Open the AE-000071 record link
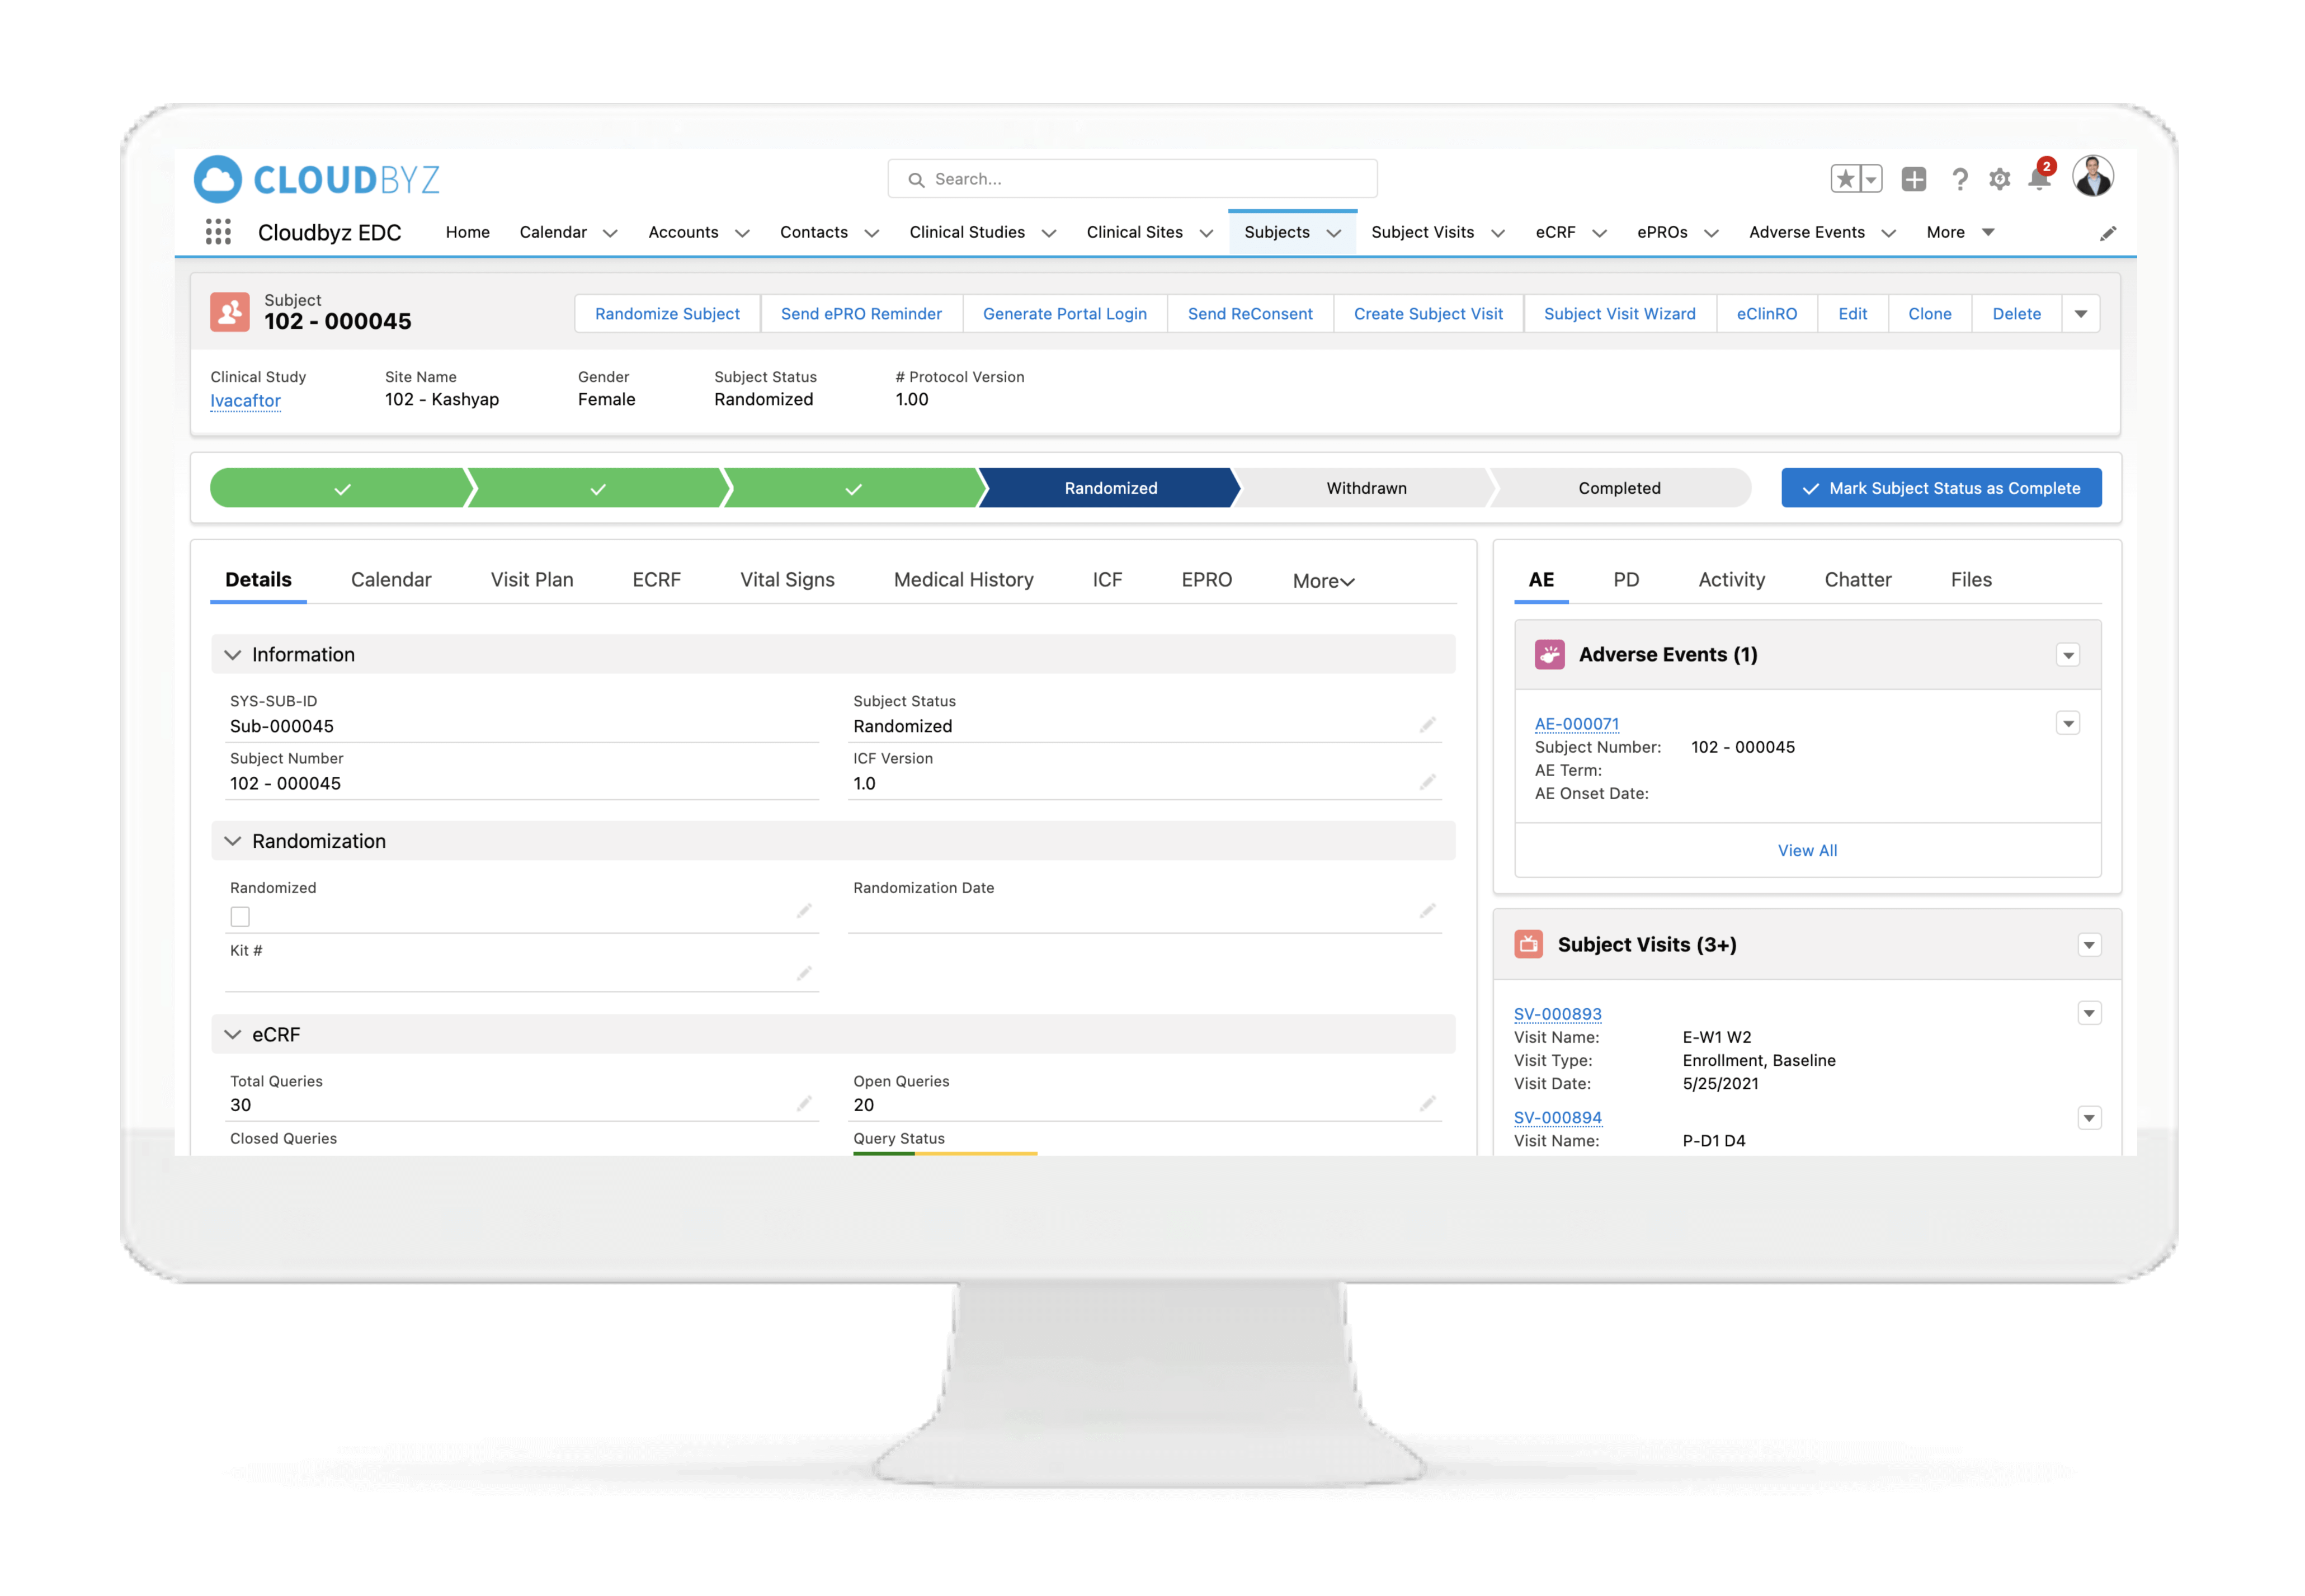This screenshot has width=2305, height=1596. click(1576, 723)
